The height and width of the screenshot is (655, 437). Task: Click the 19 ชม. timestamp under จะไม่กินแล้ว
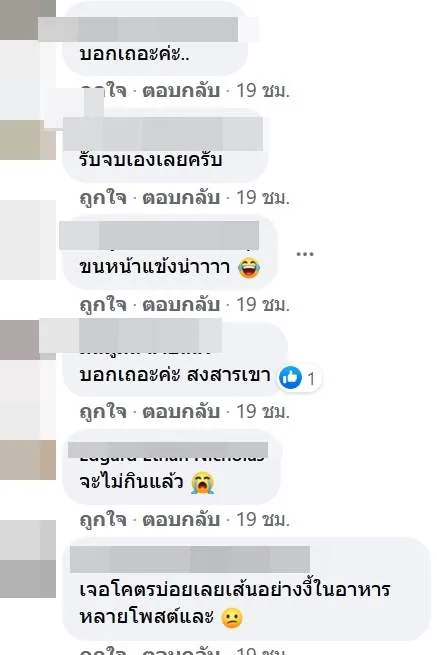click(x=263, y=520)
